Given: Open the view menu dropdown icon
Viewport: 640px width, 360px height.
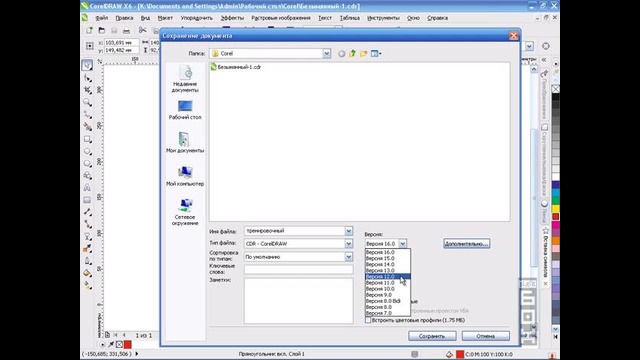Looking at the screenshot, I should click(376, 53).
